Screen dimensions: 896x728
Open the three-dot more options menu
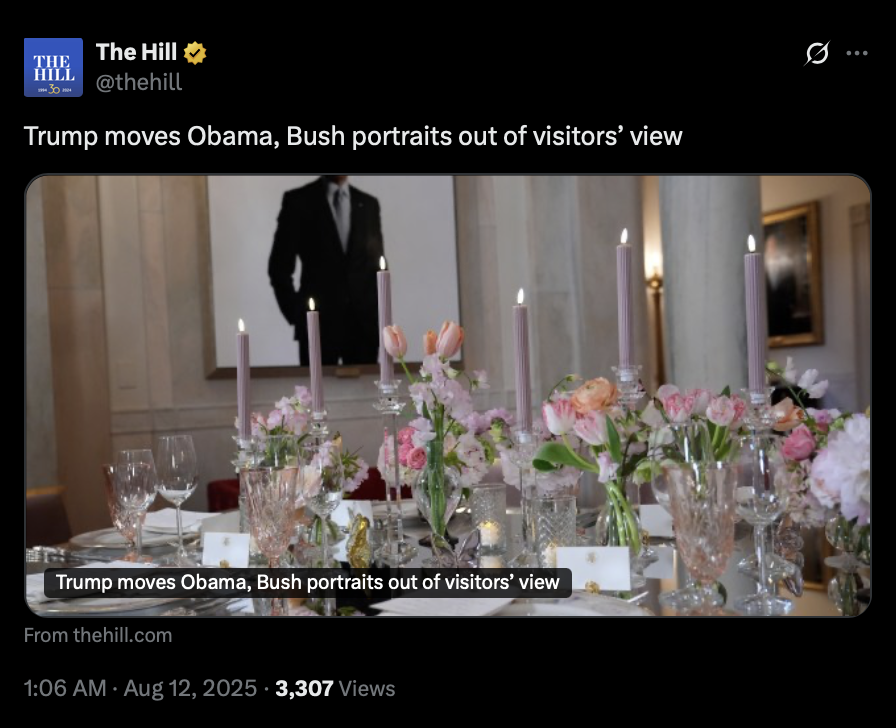click(857, 53)
